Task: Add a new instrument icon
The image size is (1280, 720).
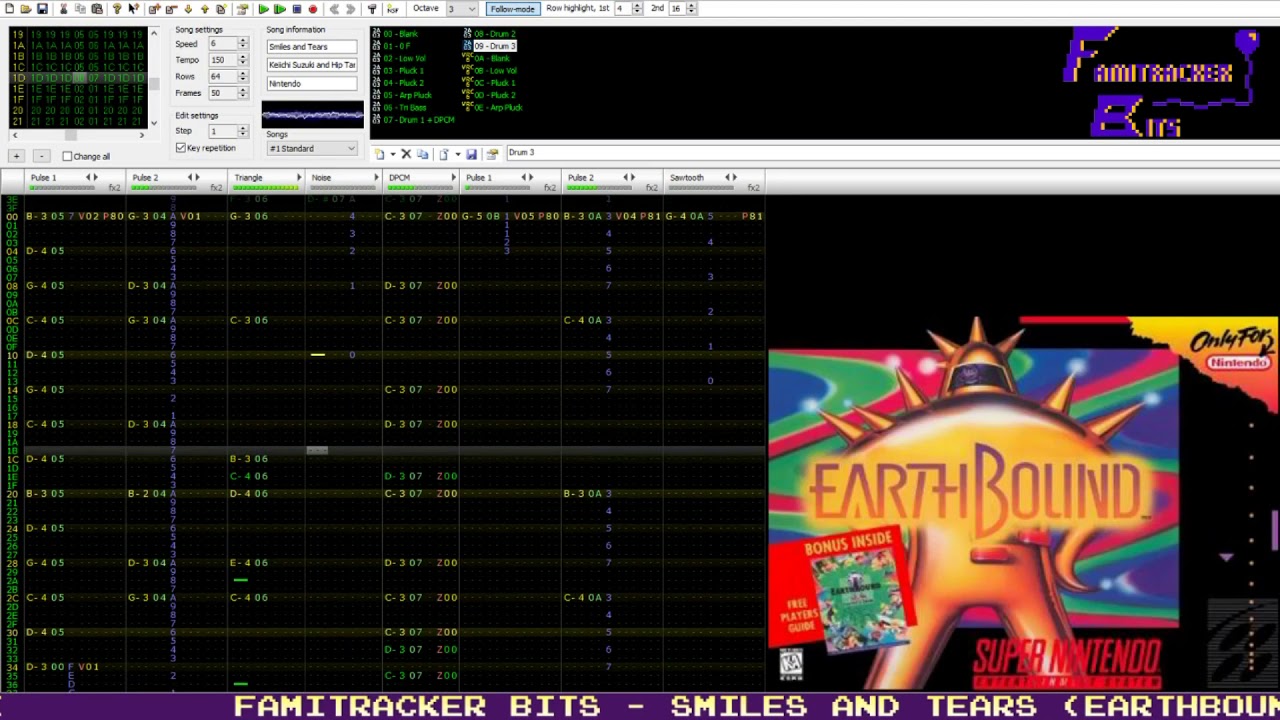Action: click(379, 154)
